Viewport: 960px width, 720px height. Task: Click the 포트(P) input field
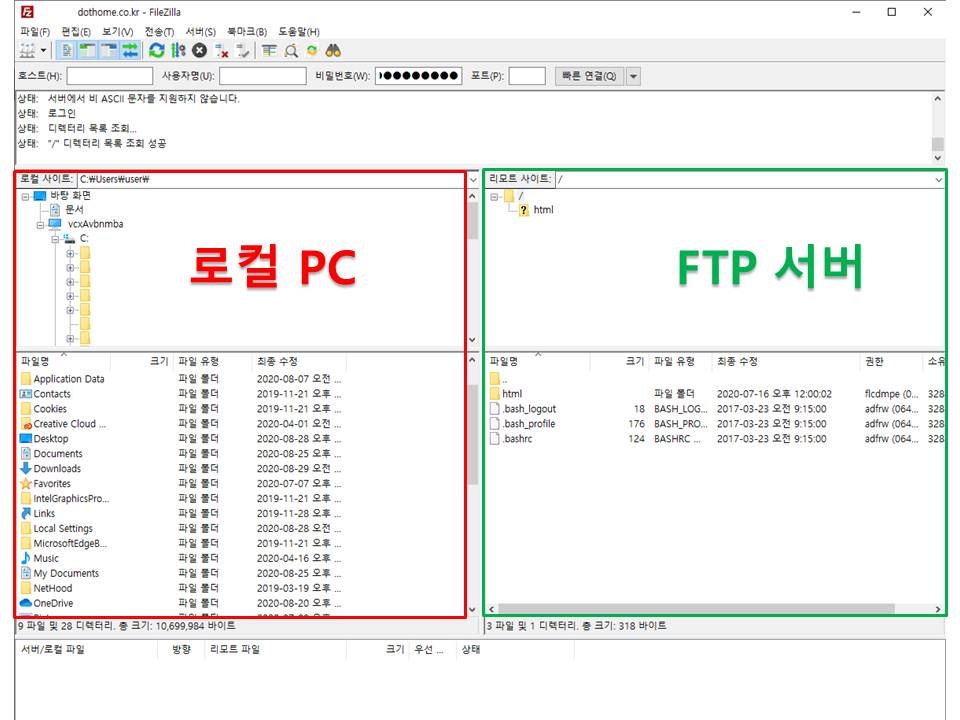point(527,76)
